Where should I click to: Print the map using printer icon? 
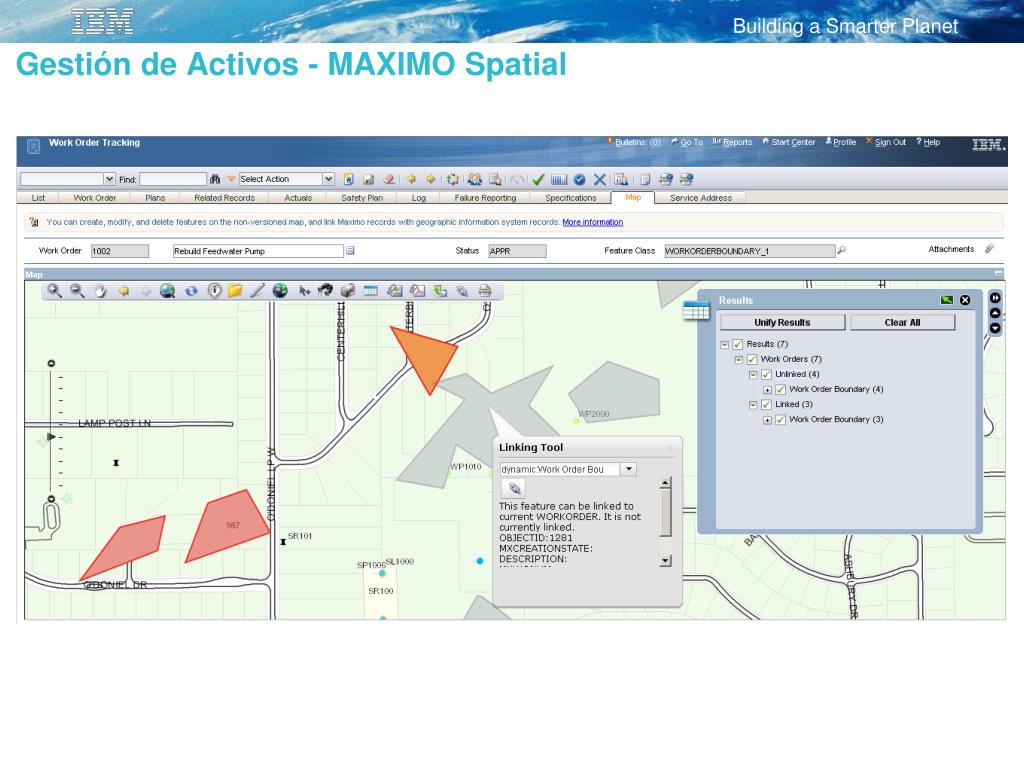(485, 291)
